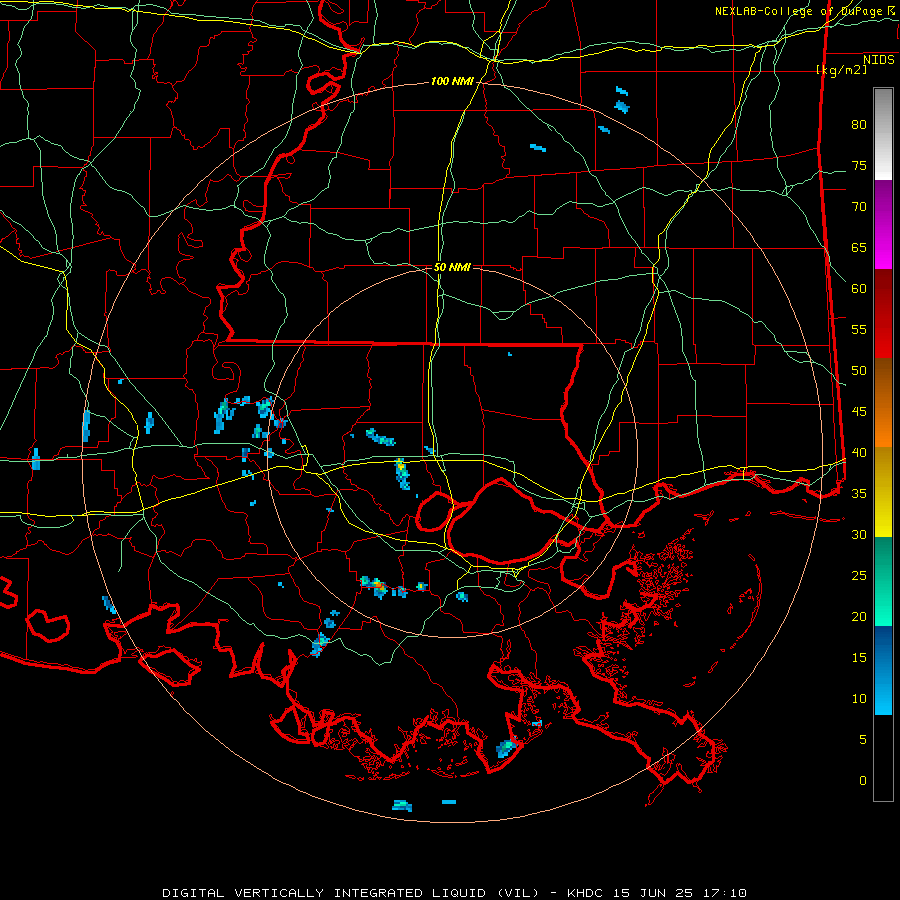Click the 65 value on the scale
This screenshot has height=900, width=900.
tap(859, 248)
